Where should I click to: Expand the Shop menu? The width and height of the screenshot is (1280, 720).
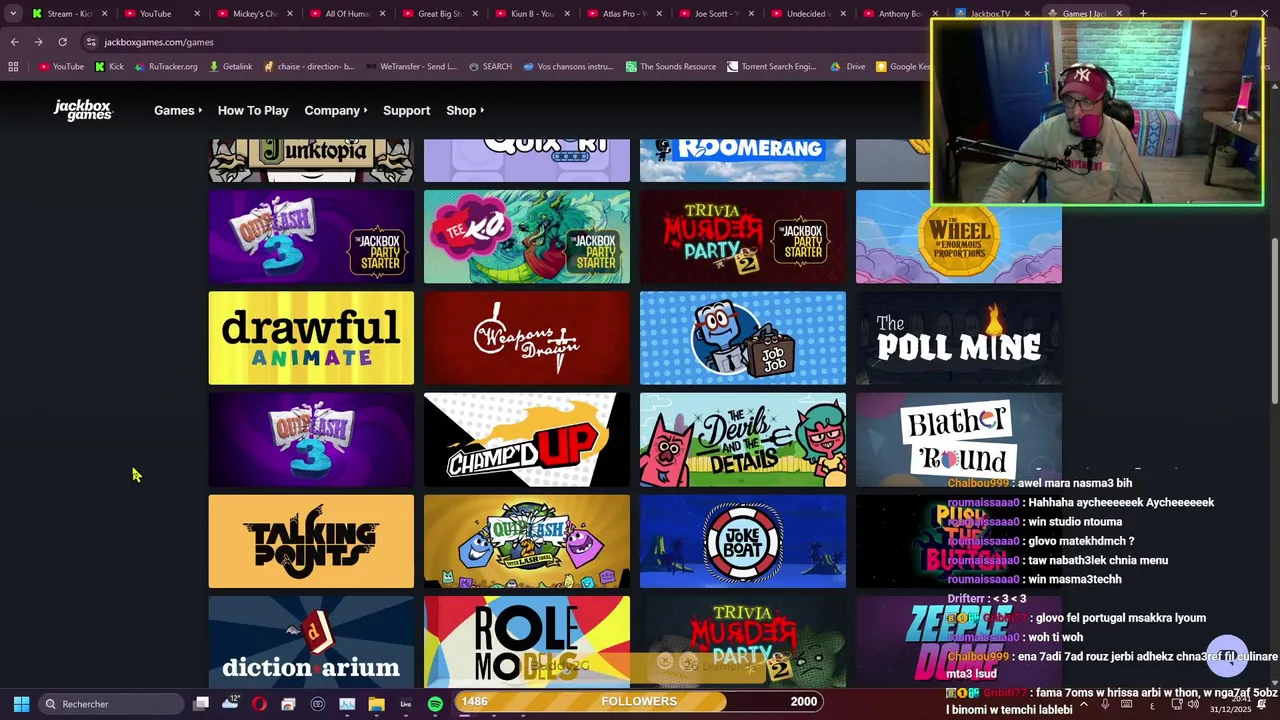click(x=465, y=110)
